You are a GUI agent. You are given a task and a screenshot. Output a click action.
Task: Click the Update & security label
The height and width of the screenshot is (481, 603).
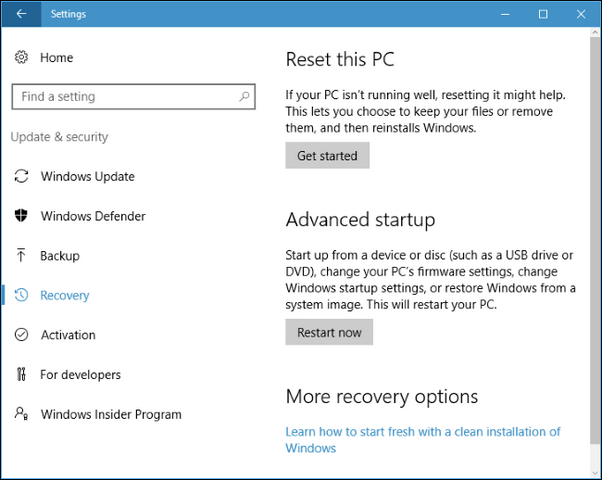coord(59,136)
